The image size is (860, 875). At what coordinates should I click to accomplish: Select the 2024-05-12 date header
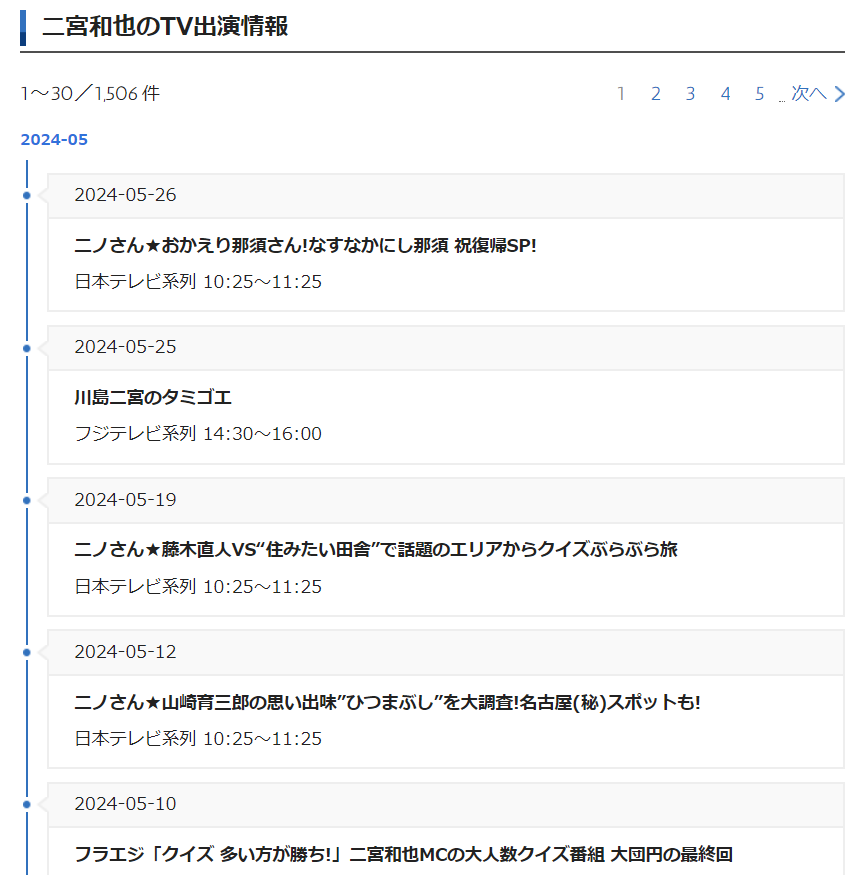445,652
